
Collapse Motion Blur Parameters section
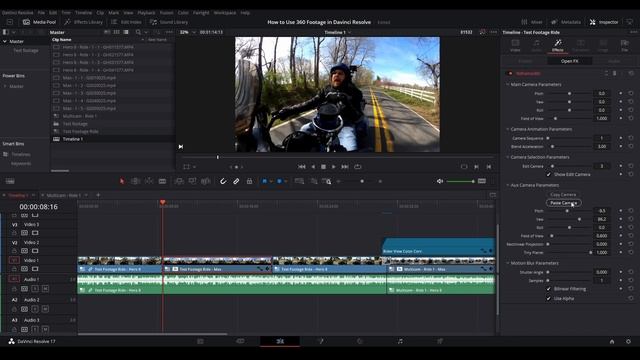coord(507,263)
